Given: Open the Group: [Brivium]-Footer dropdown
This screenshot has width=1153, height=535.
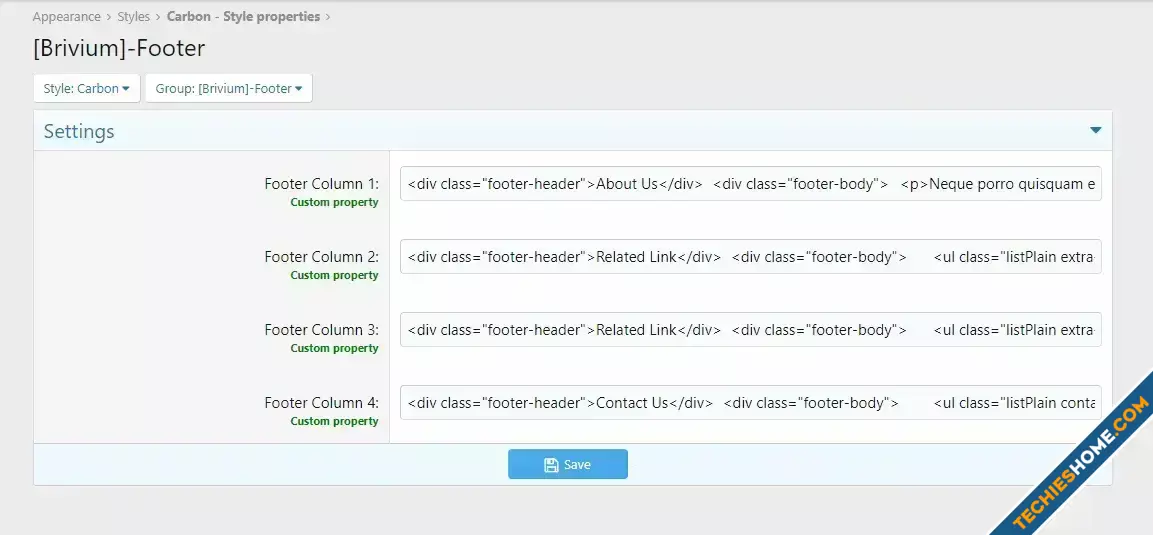Looking at the screenshot, I should point(229,88).
